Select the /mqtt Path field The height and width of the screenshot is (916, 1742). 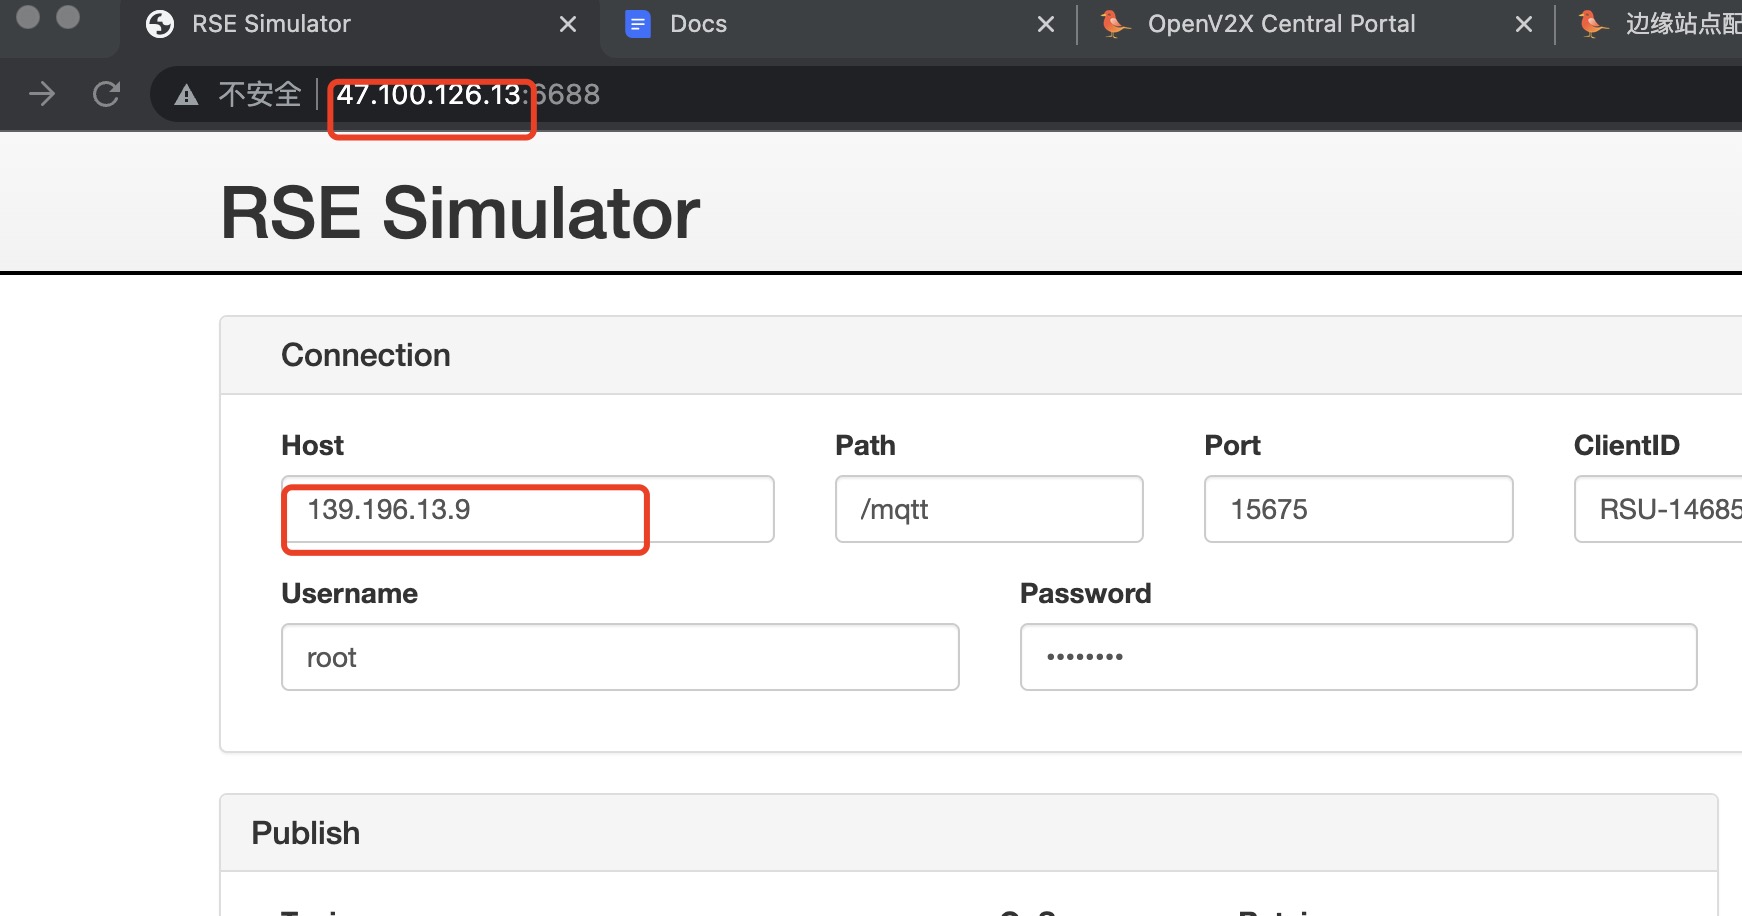988,509
